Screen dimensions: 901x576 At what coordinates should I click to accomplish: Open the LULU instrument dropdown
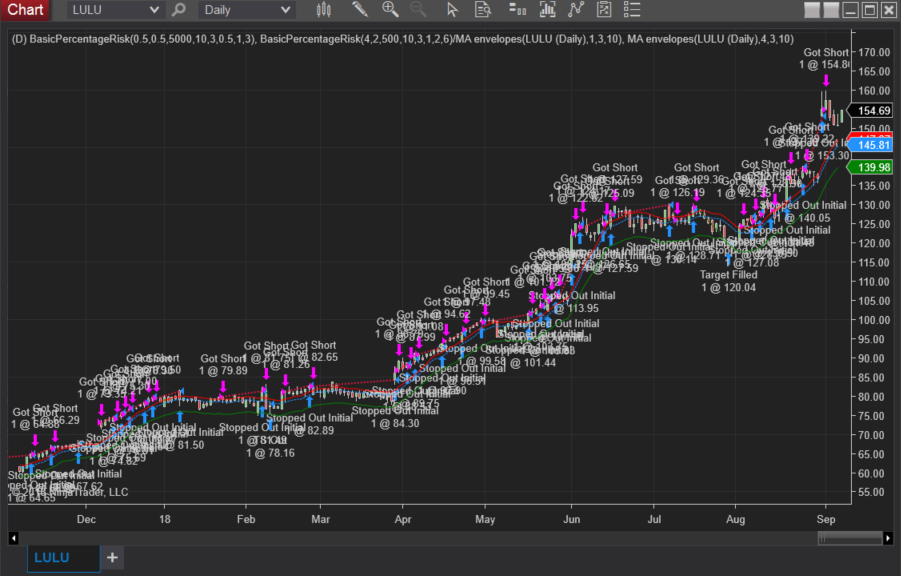116,10
